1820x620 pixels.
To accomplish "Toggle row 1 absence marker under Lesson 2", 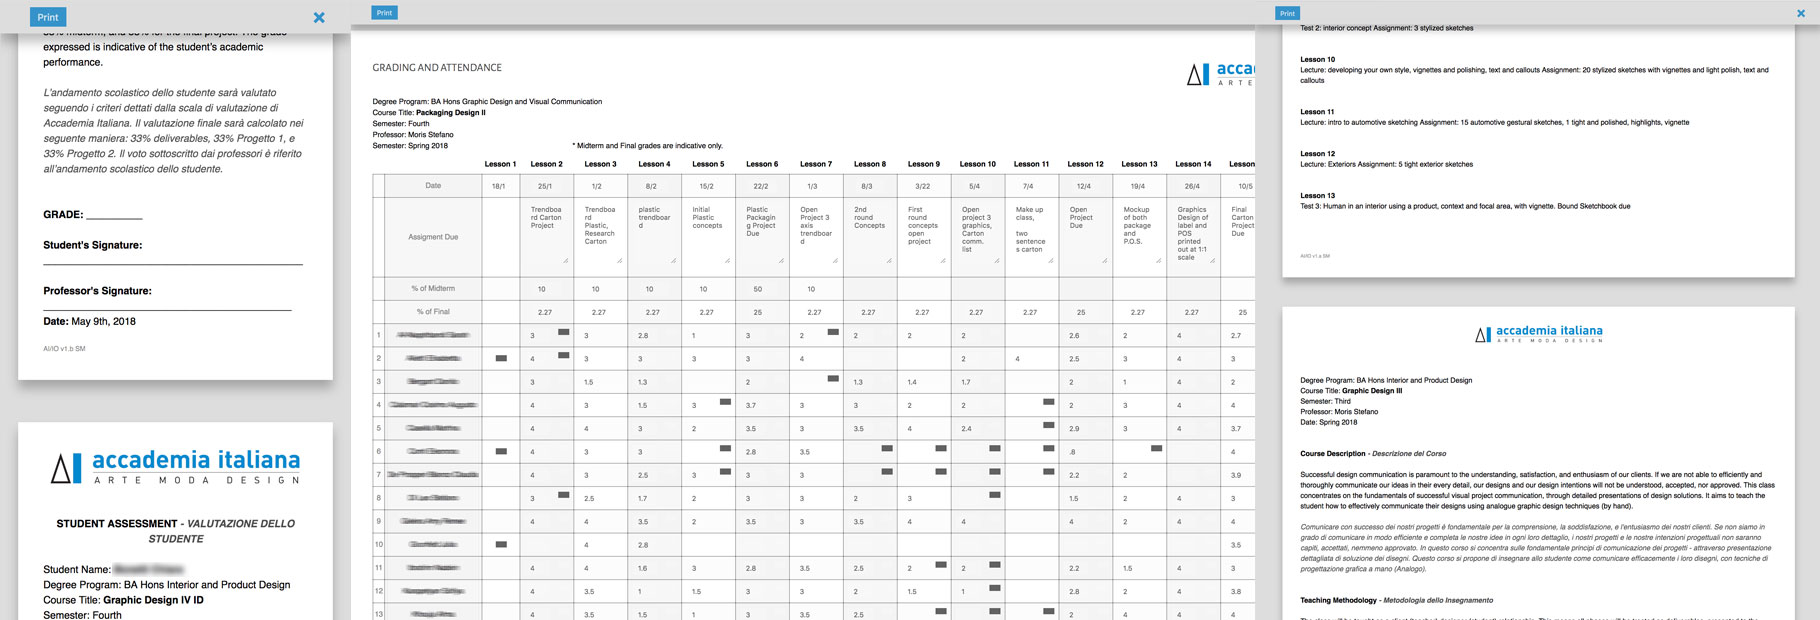I will point(564,332).
